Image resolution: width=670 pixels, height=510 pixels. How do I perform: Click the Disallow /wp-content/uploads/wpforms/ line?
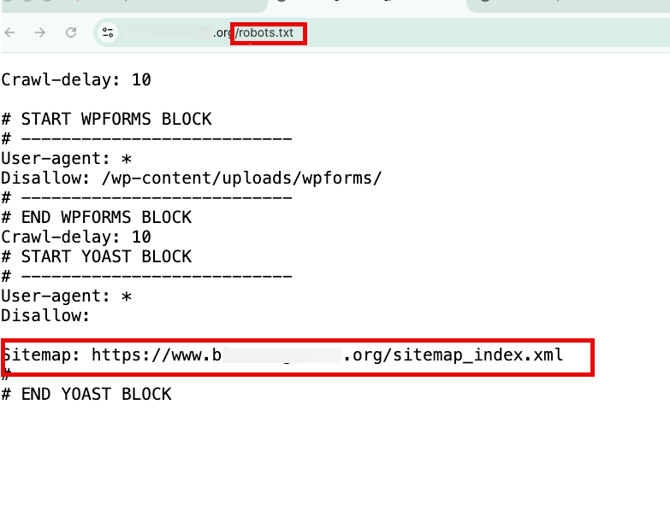[191, 178]
